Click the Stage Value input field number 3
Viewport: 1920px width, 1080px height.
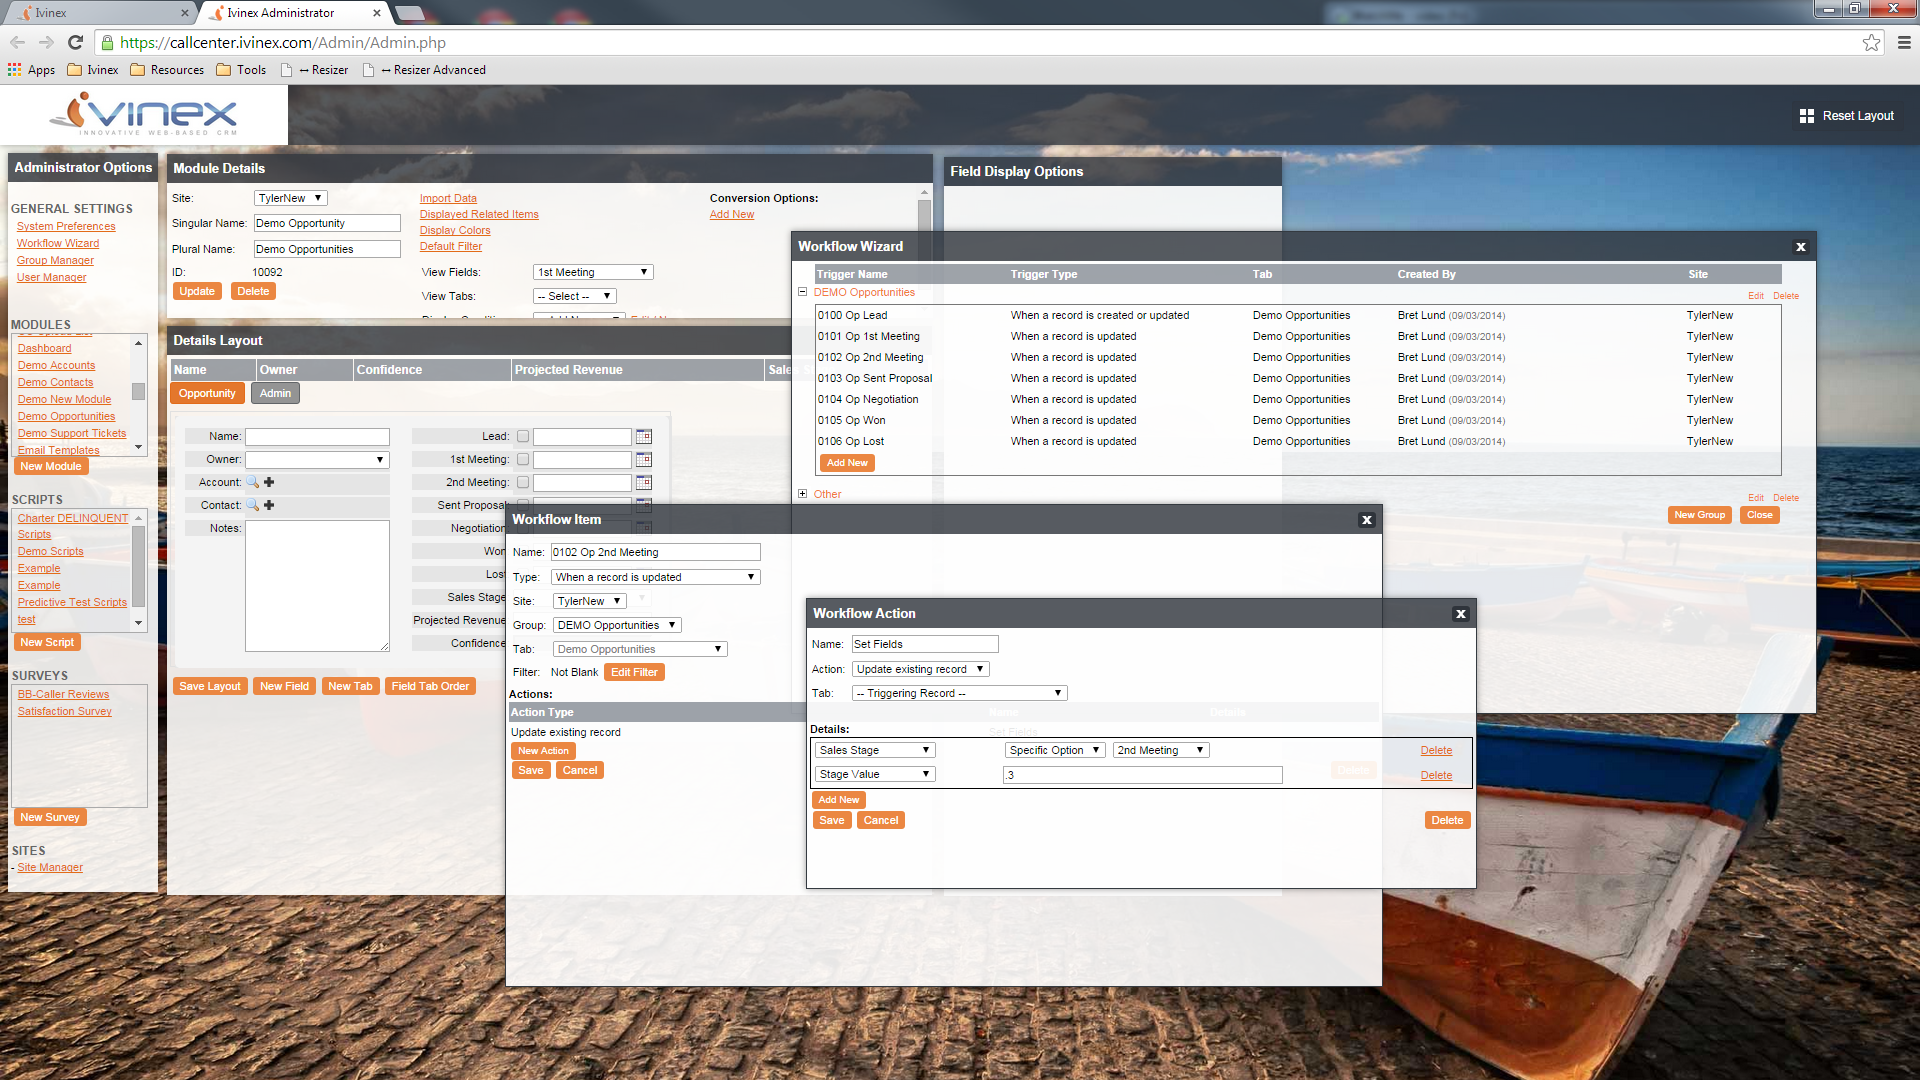click(x=1141, y=774)
